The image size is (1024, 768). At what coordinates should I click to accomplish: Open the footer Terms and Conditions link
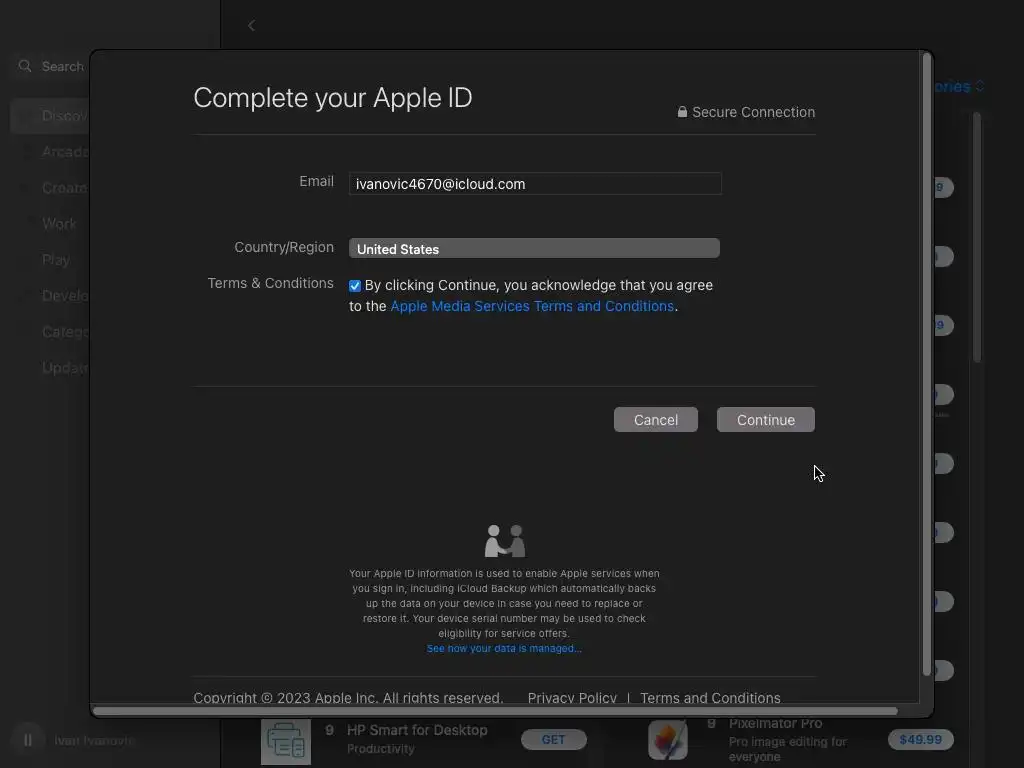coord(710,697)
